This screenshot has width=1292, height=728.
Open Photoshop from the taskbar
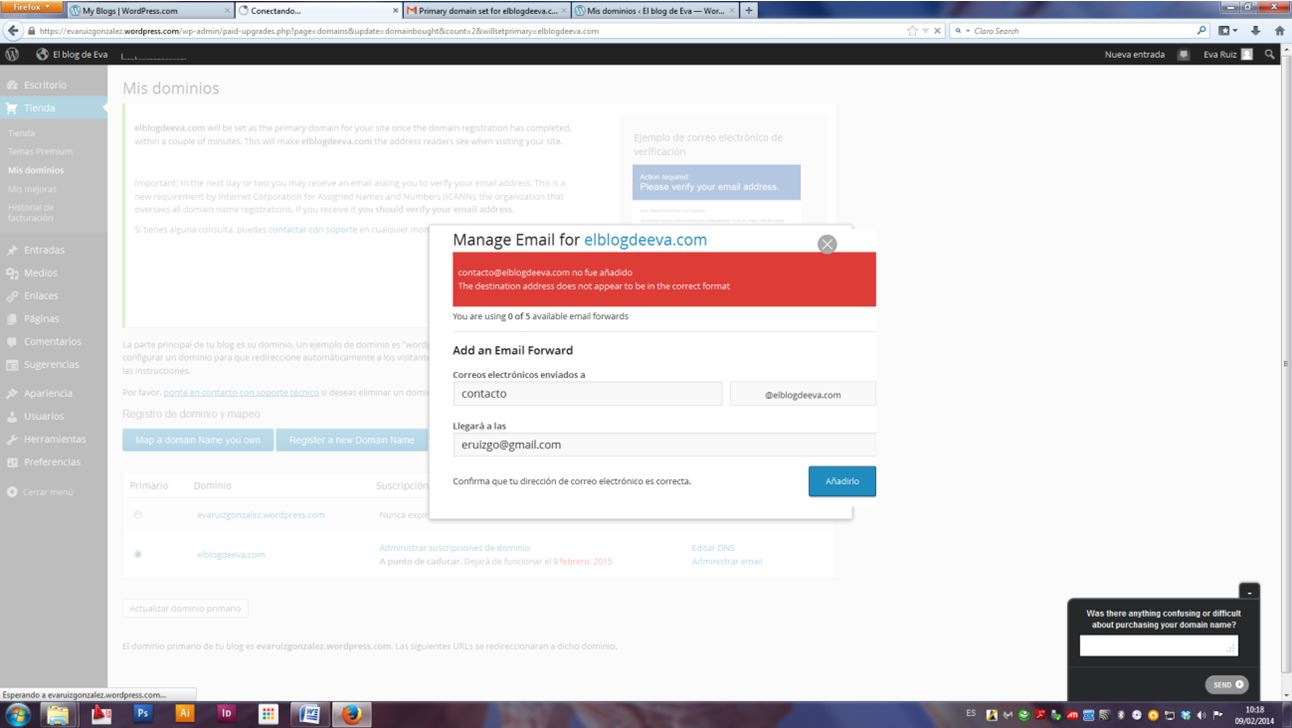[x=142, y=713]
